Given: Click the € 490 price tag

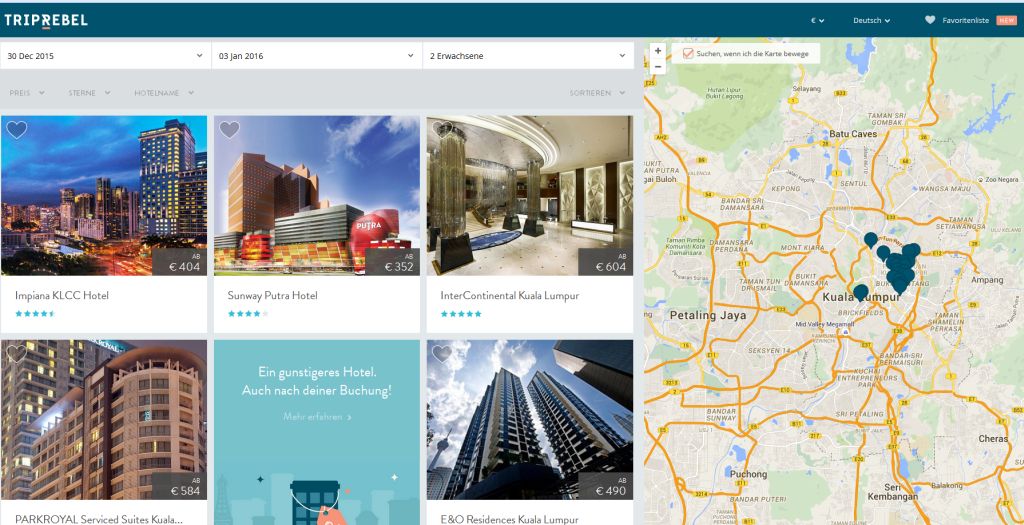Looking at the screenshot, I should click(x=605, y=486).
